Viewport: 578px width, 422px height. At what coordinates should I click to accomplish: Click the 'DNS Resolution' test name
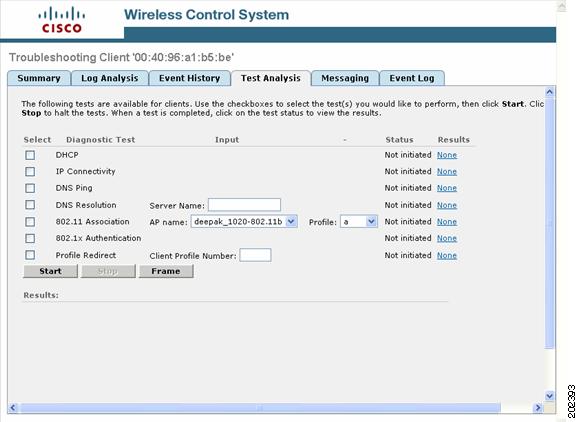coord(86,205)
